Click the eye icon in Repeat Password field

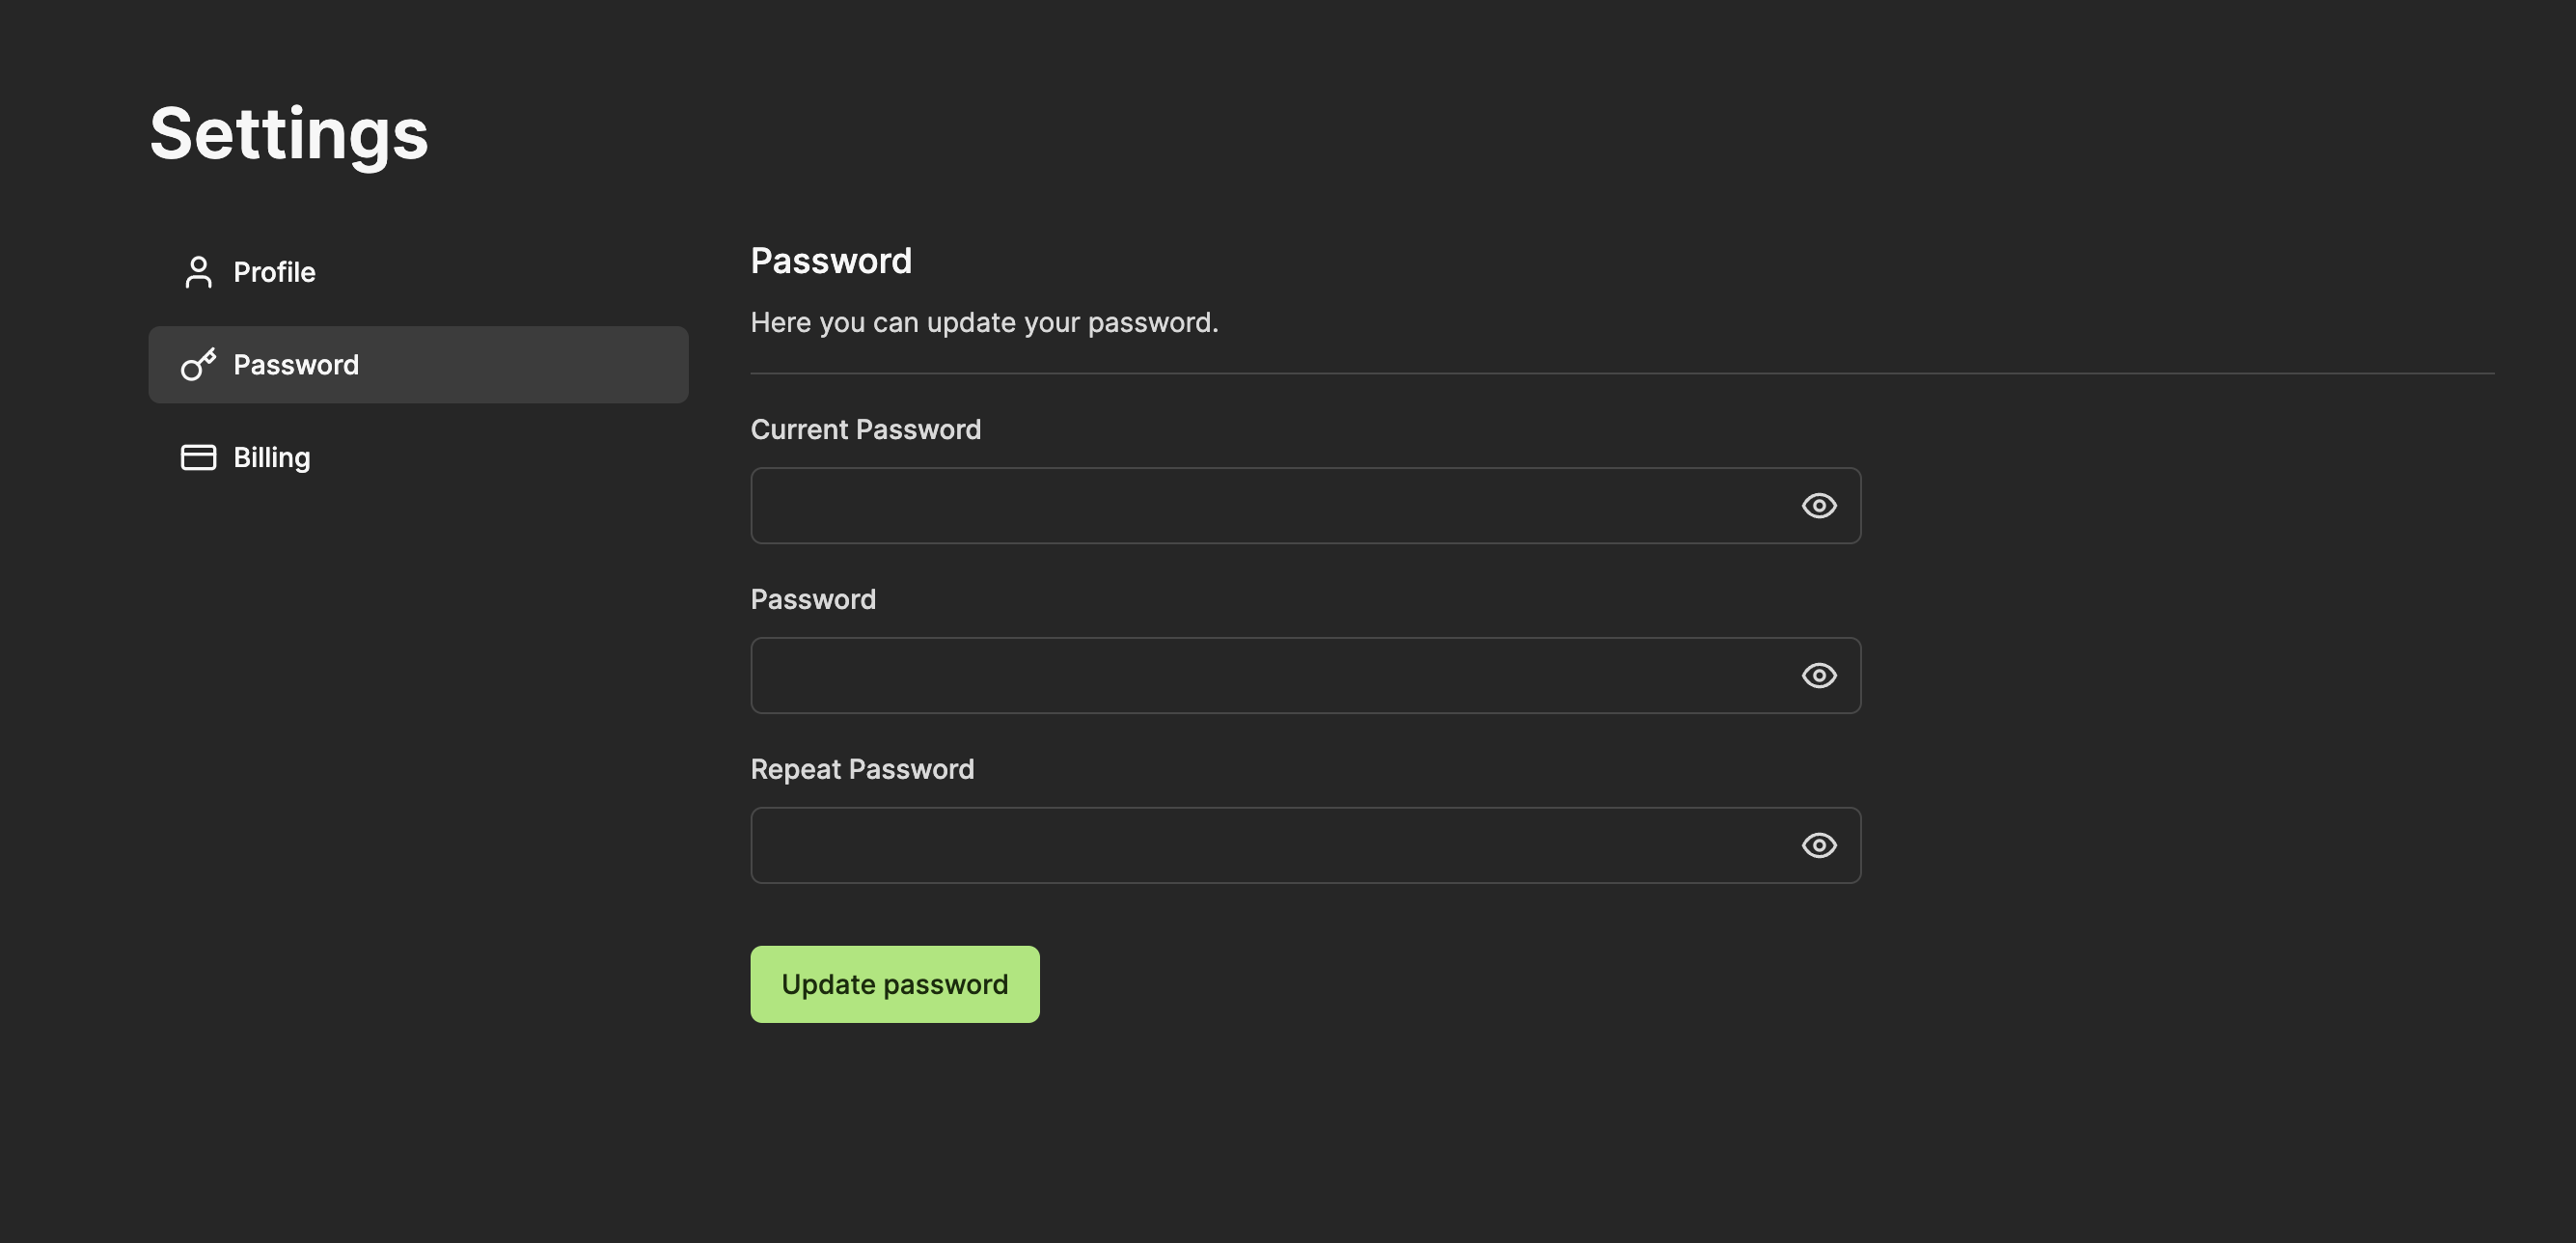coord(1819,845)
